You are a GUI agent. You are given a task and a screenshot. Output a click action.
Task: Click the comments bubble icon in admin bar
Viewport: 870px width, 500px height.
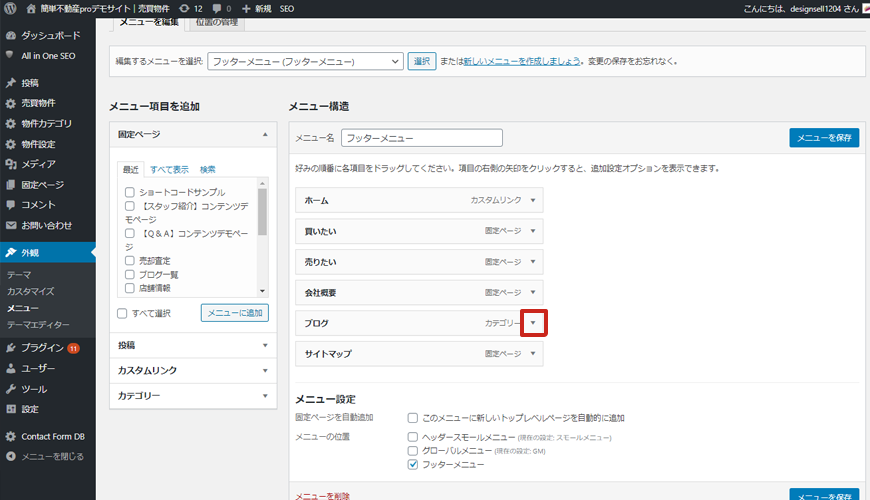[x=220, y=8]
